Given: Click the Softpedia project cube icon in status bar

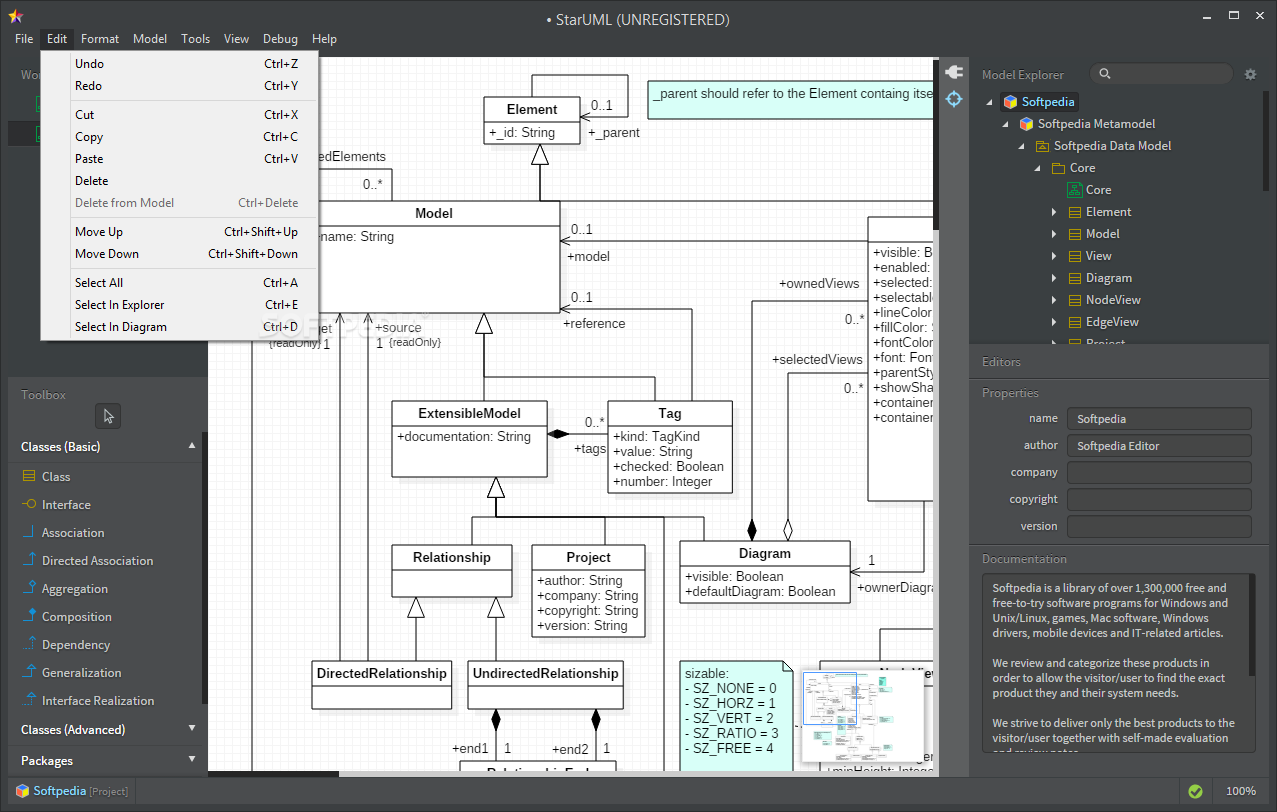Looking at the screenshot, I should coord(22,791).
